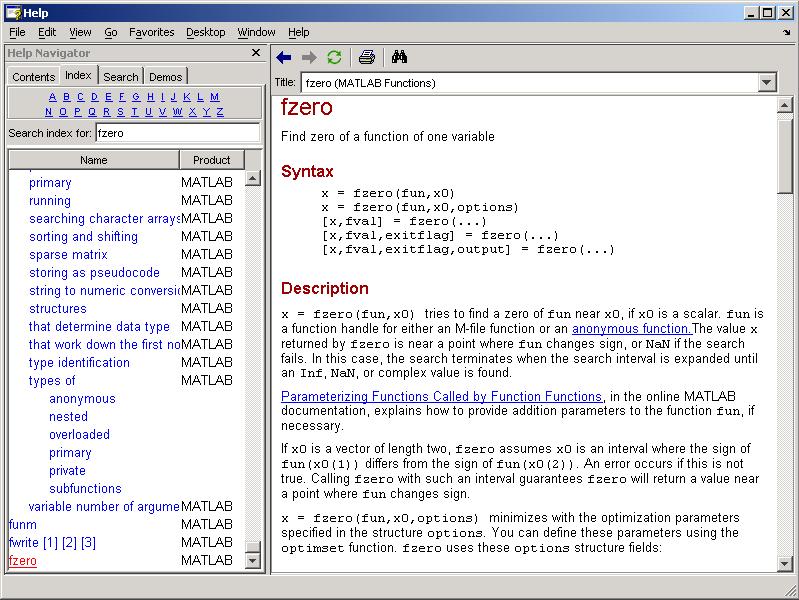Follow the 'anonymous function' hyperlink

tap(631, 329)
